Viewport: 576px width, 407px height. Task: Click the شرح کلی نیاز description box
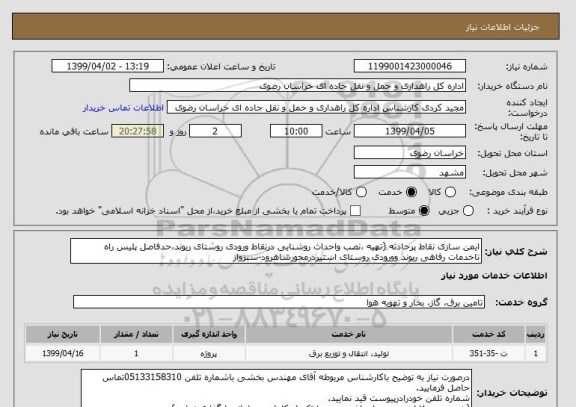tap(276, 251)
